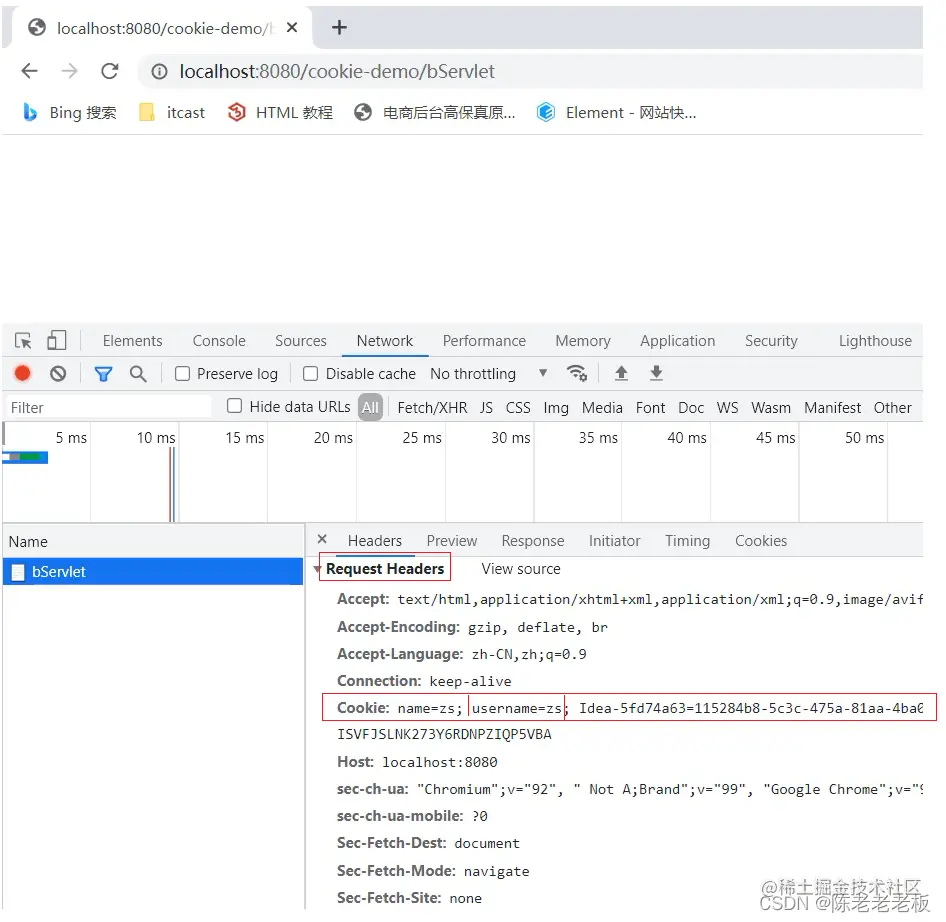The height and width of the screenshot is (922, 946).
Task: Switch to the Security tab
Action: pos(771,341)
